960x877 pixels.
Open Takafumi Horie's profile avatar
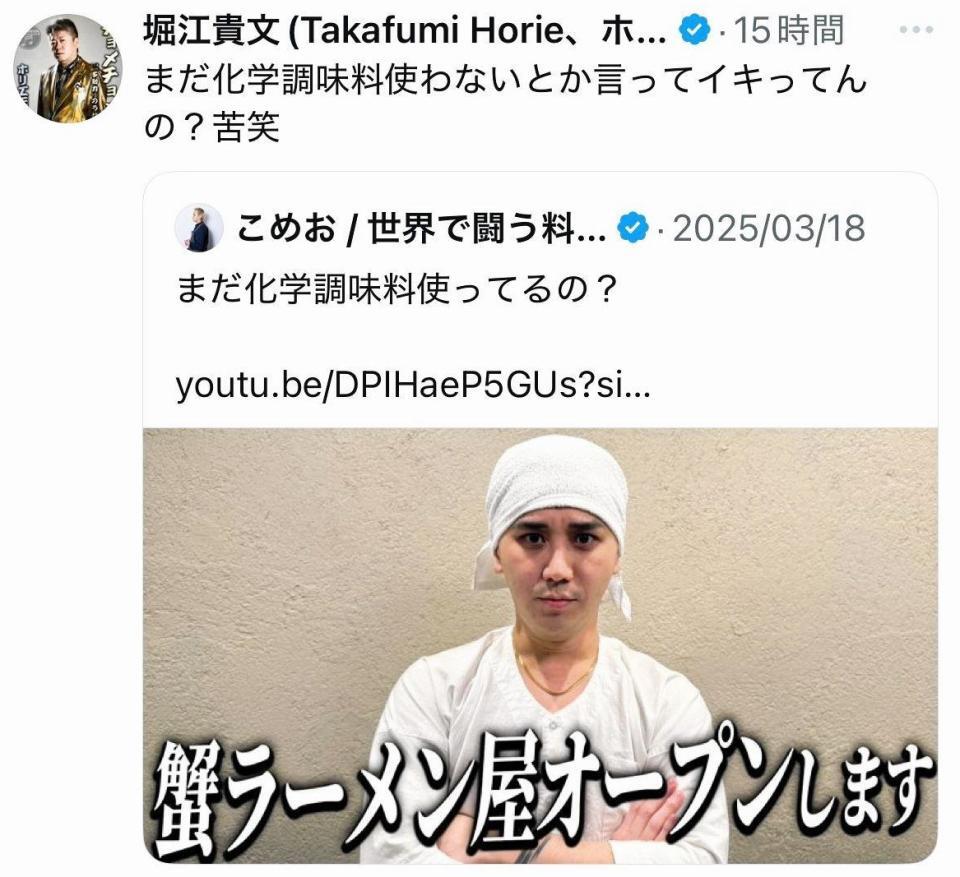pyautogui.click(x=67, y=69)
